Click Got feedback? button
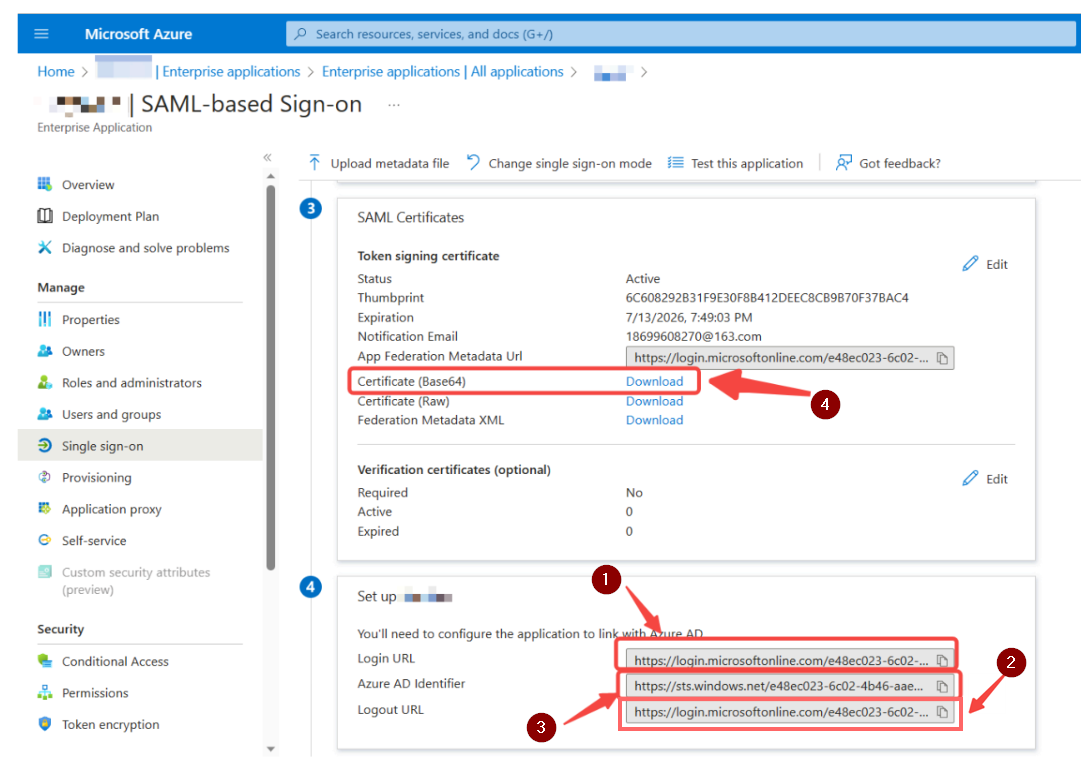This screenshot has width=1081, height=766. coord(888,163)
